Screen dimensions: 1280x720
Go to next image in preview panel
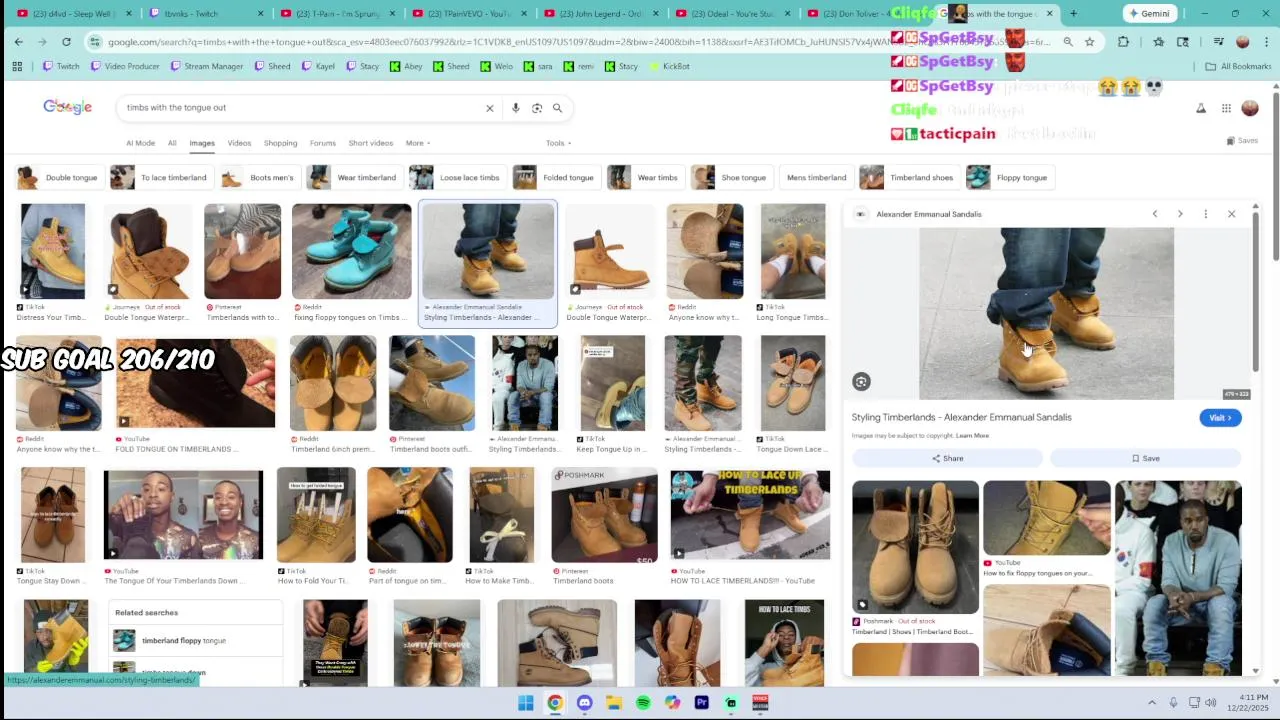click(1180, 214)
